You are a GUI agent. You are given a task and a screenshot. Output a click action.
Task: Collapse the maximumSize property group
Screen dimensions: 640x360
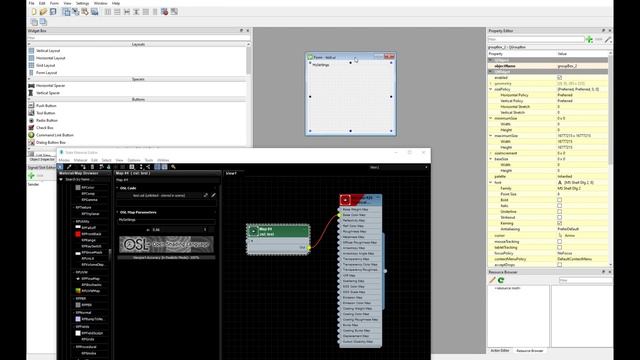pyautogui.click(x=491, y=136)
